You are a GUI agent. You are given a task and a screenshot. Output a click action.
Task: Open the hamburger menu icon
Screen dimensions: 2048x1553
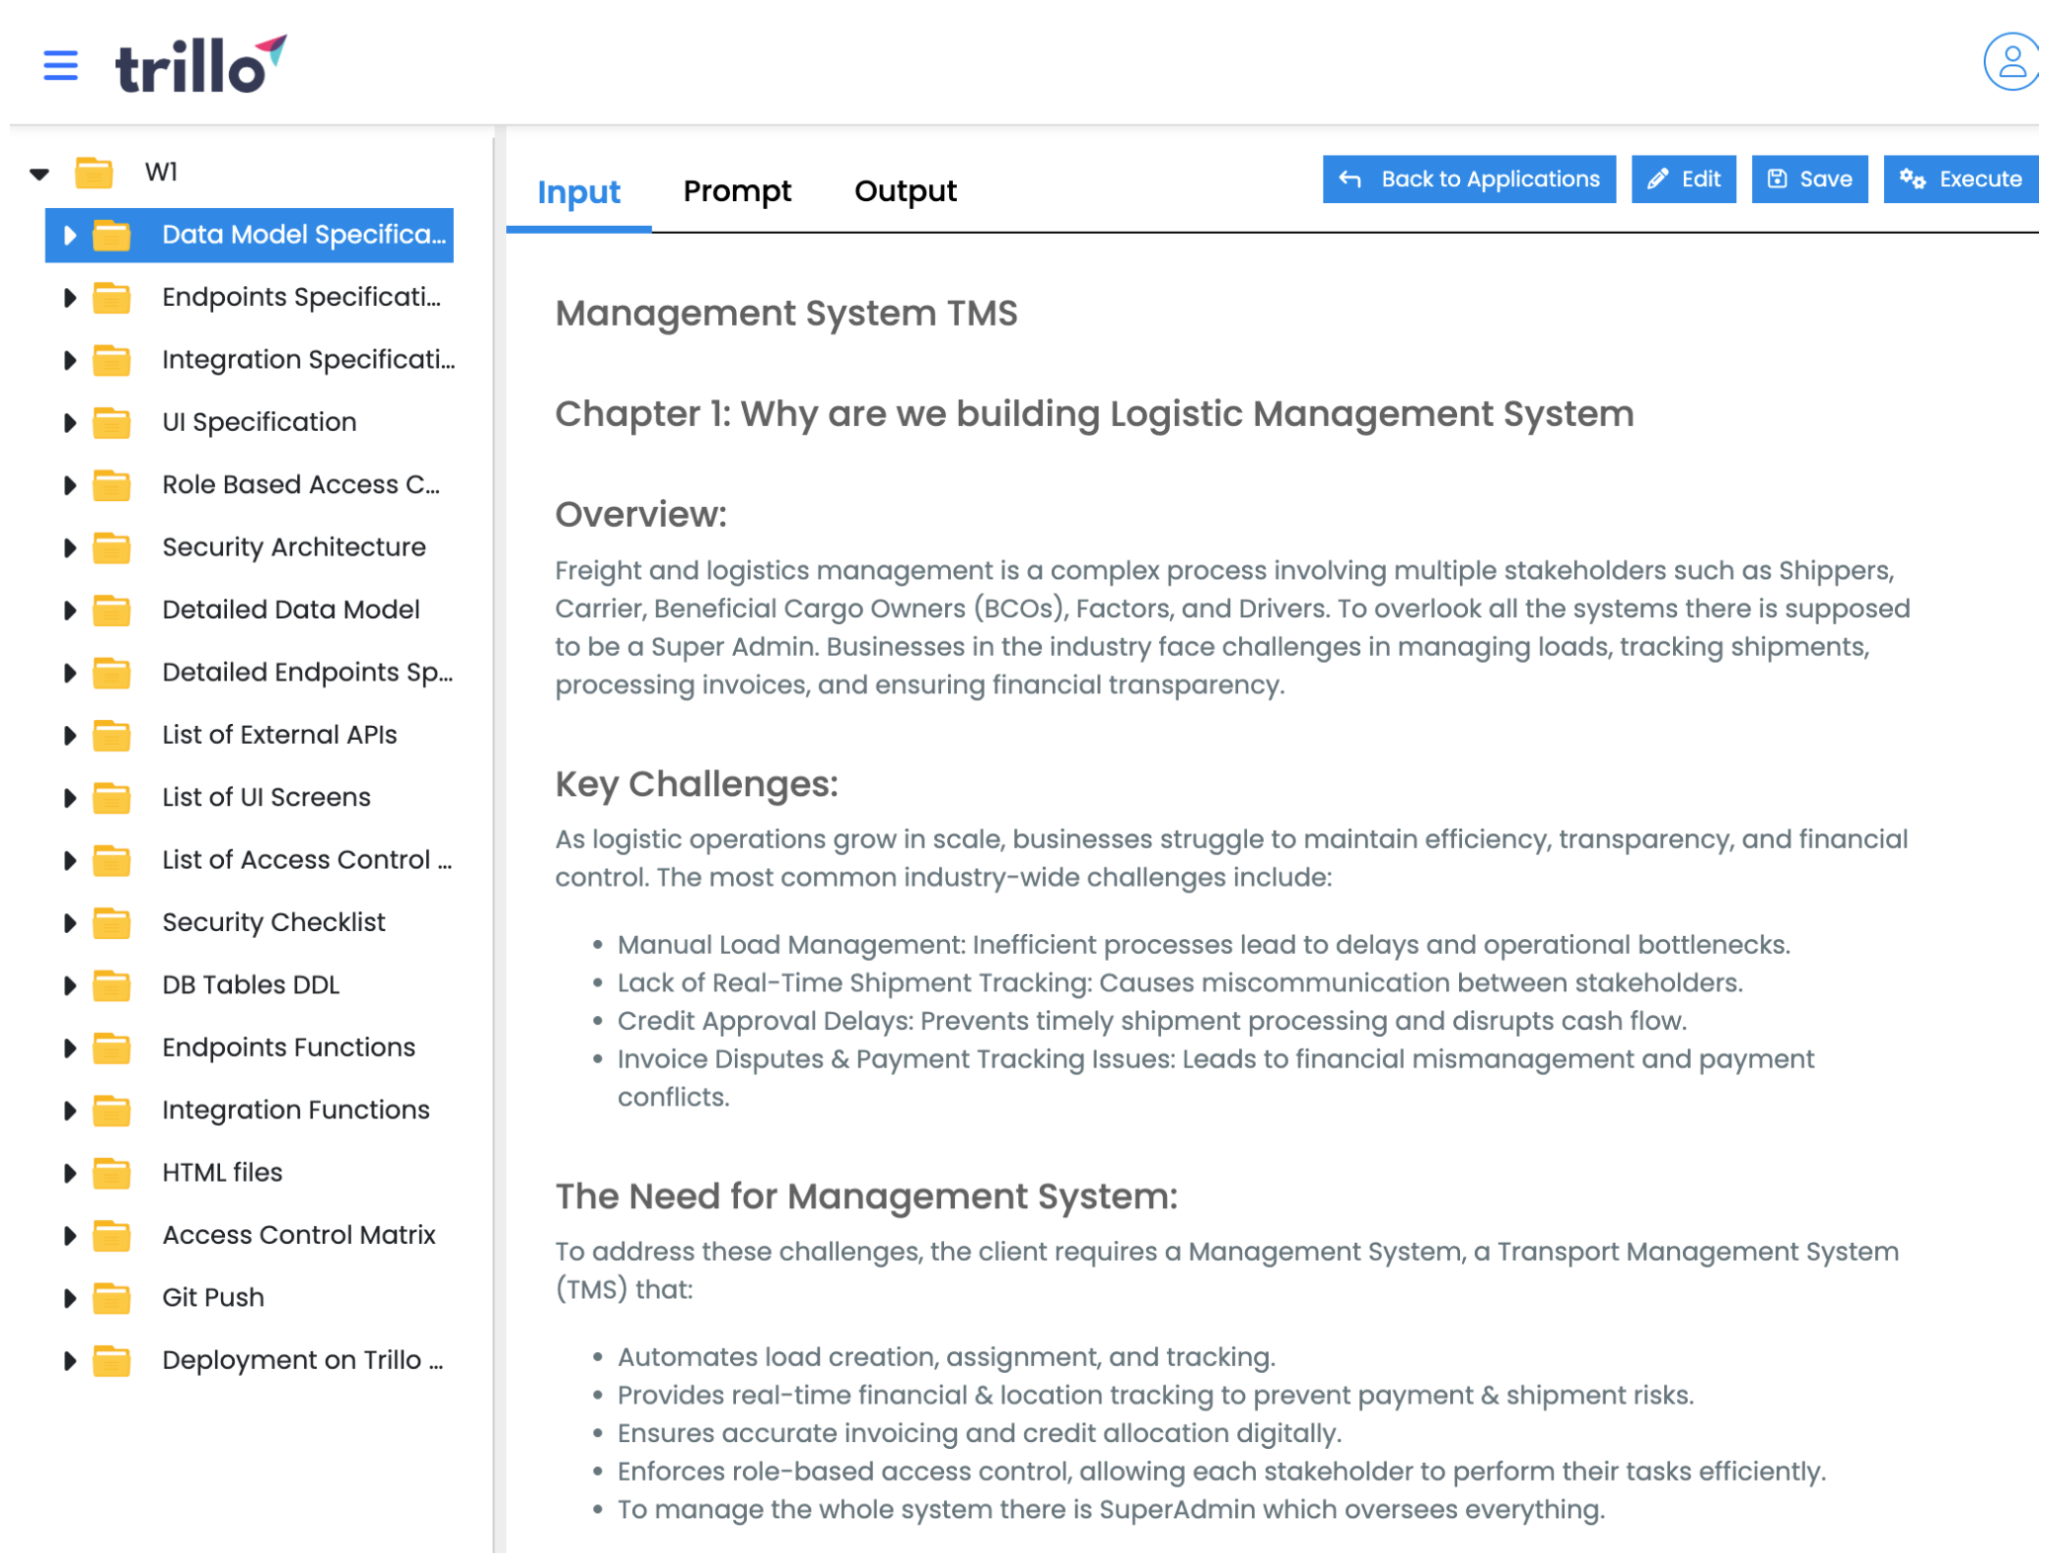[x=60, y=66]
